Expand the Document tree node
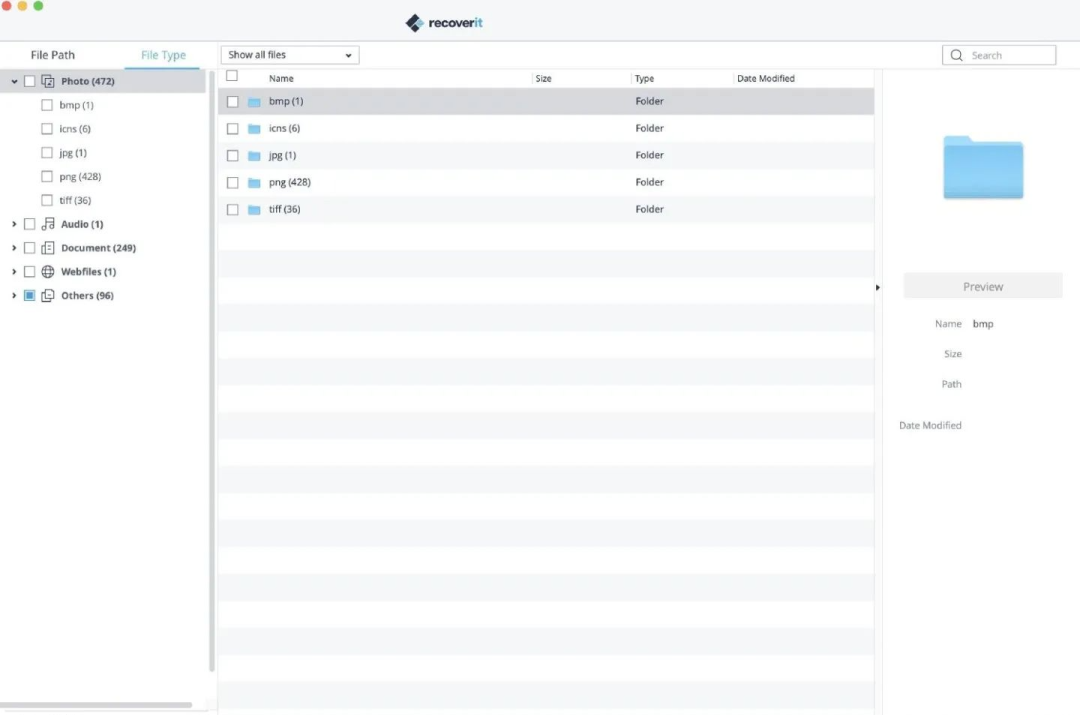This screenshot has height=715, width=1080. (x=14, y=248)
